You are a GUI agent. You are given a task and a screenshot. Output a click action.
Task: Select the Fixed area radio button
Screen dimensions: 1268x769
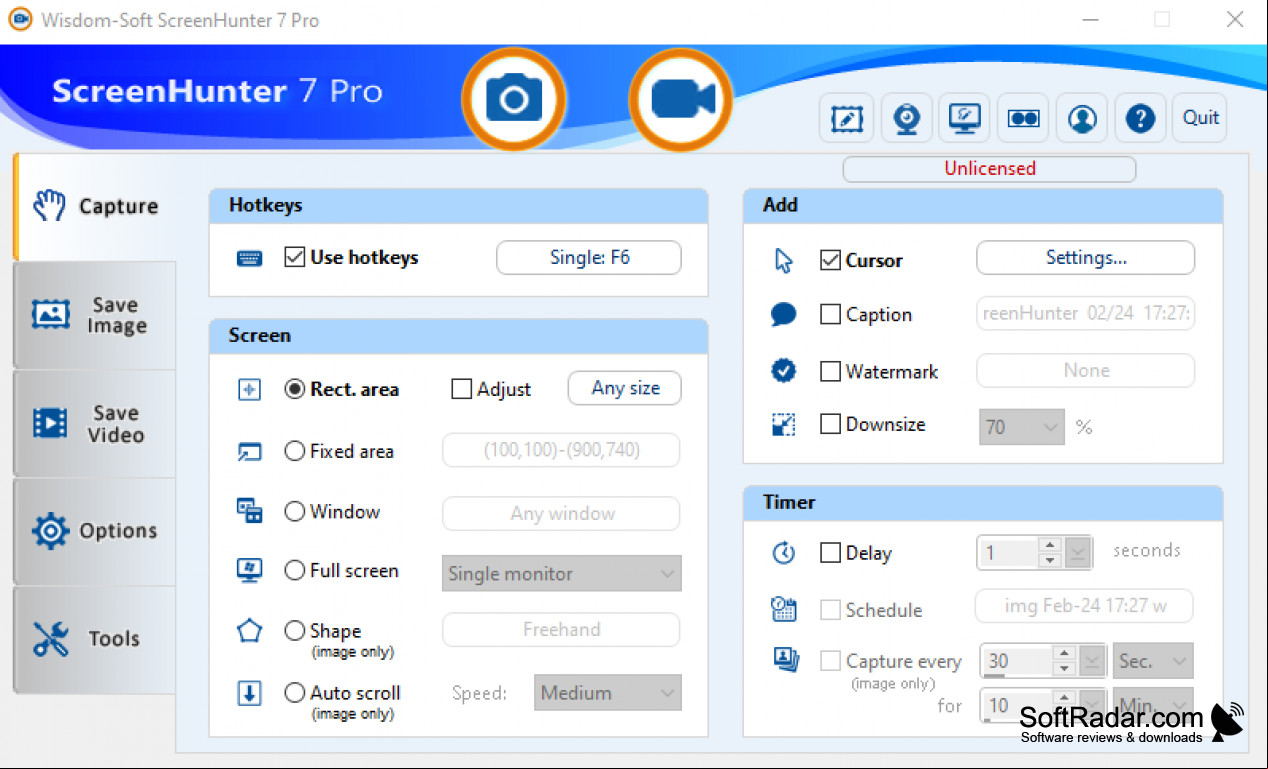point(295,451)
